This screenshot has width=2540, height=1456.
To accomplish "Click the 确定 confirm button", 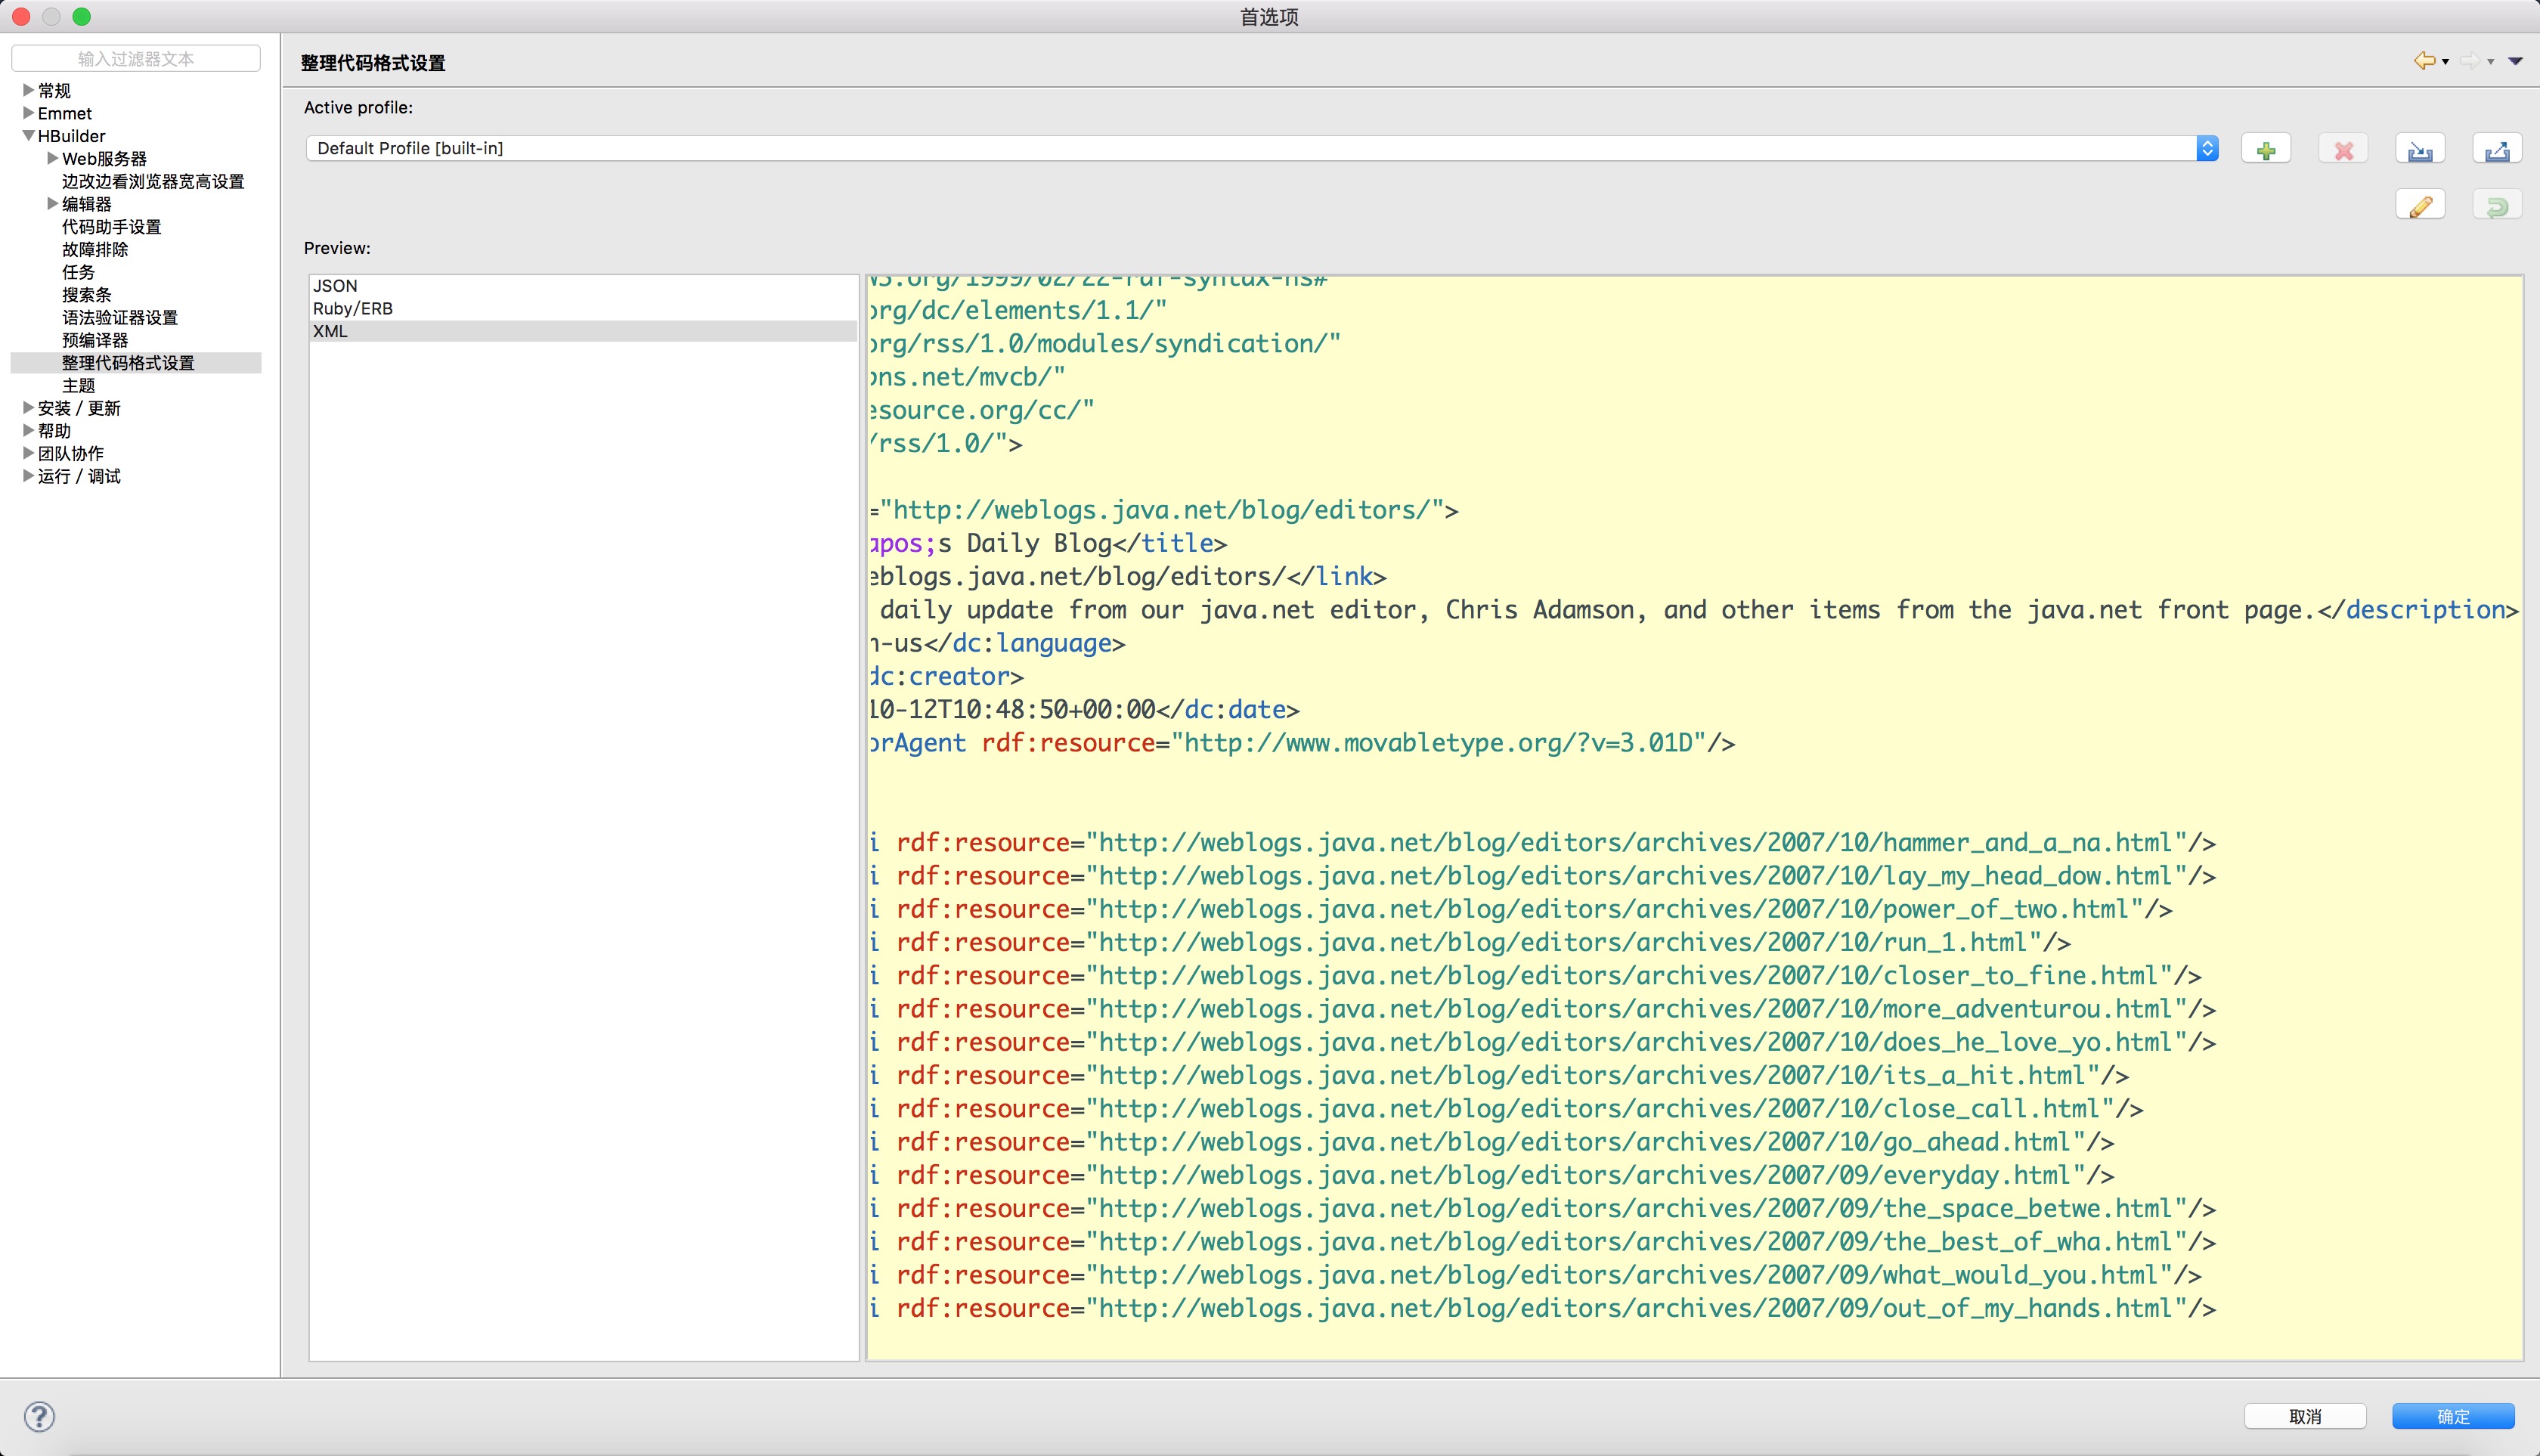I will [x=2453, y=1416].
